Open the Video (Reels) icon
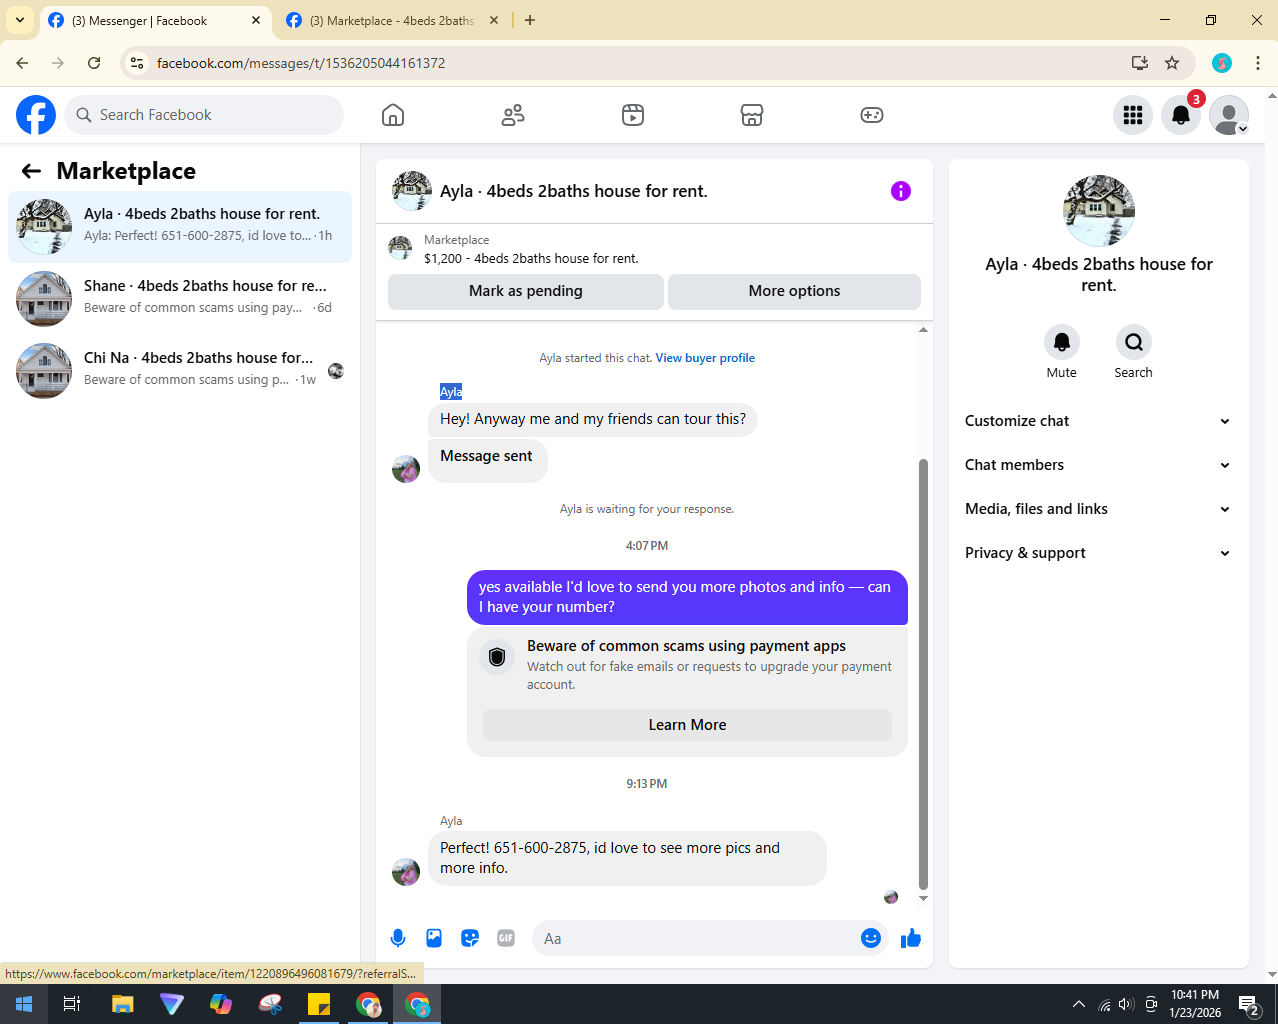Viewport: 1278px width, 1024px height. coord(633,115)
